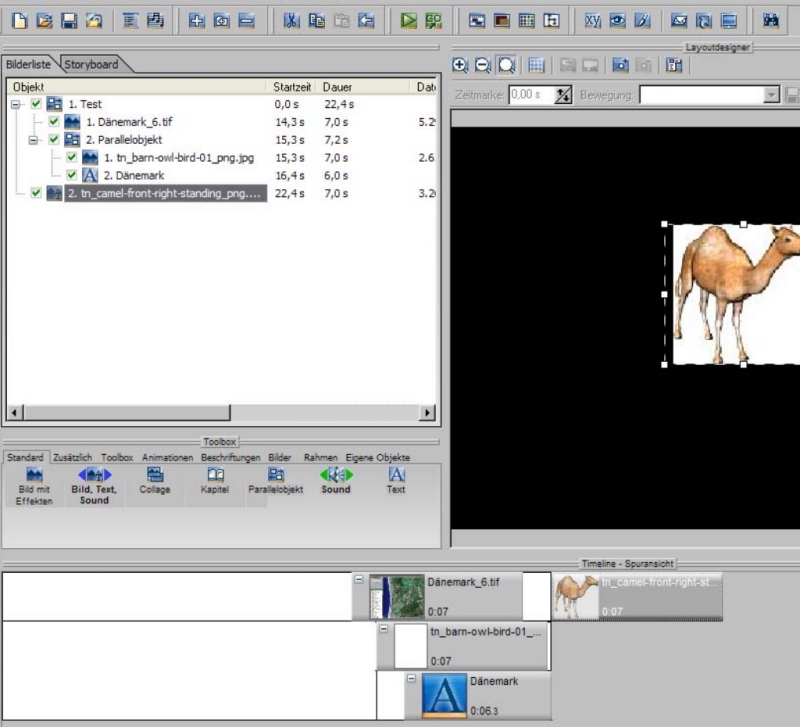Open the Animationen toolbox tab
The width and height of the screenshot is (800, 727).
click(167, 457)
